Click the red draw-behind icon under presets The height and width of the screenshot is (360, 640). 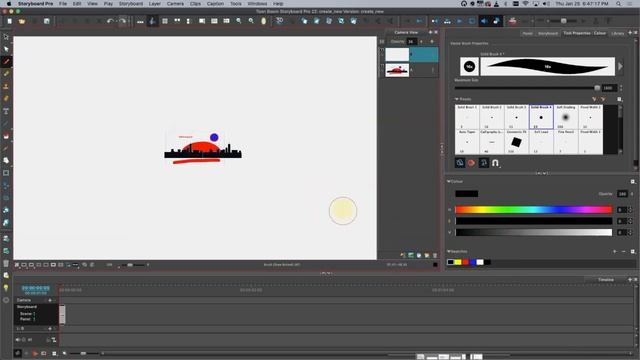471,163
